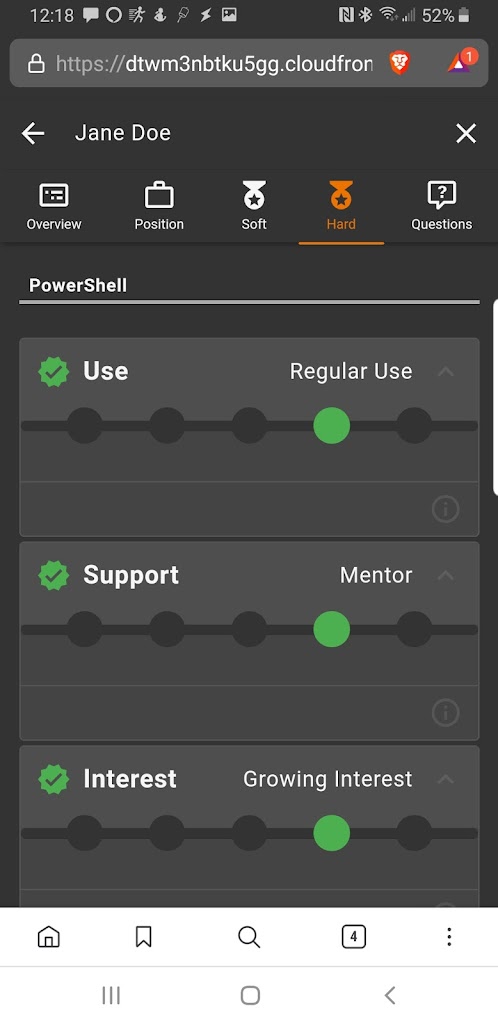
Task: Set Support slider to the last dot
Action: [x=414, y=630]
